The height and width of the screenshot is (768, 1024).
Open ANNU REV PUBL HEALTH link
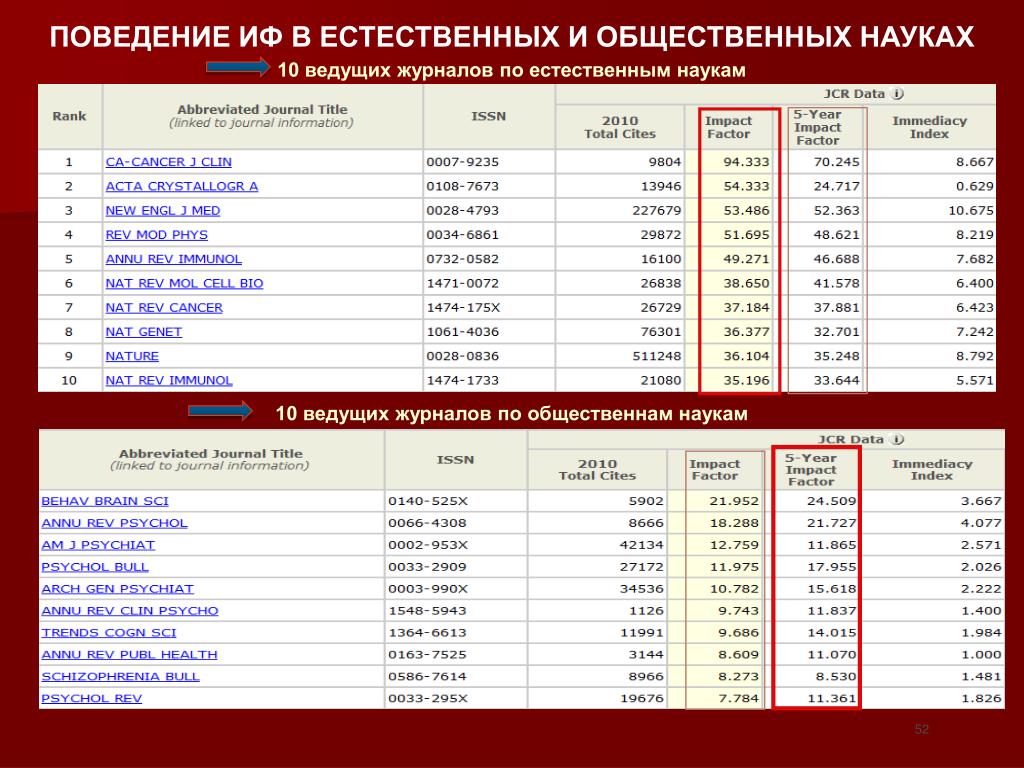coord(129,654)
